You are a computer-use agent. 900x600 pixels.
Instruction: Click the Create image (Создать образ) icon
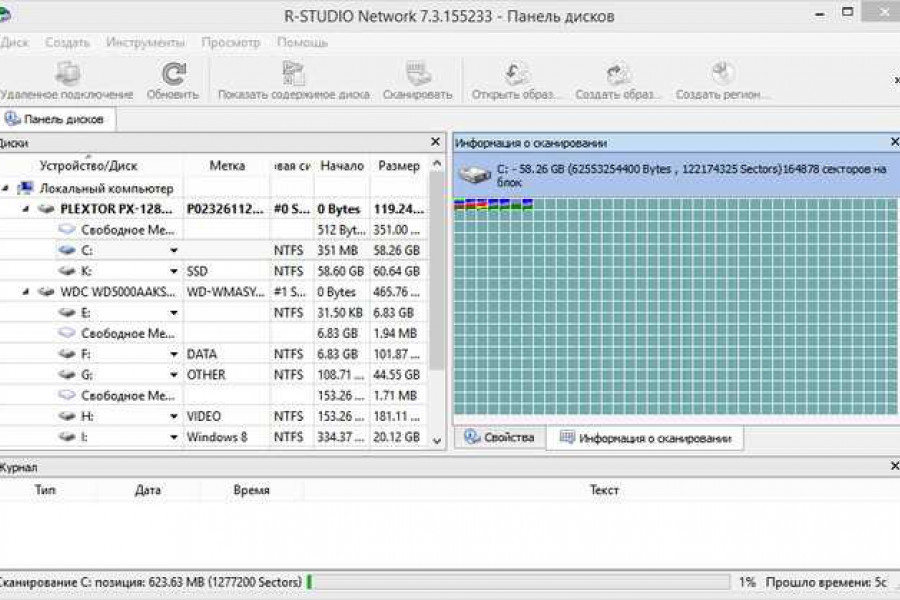coord(618,74)
